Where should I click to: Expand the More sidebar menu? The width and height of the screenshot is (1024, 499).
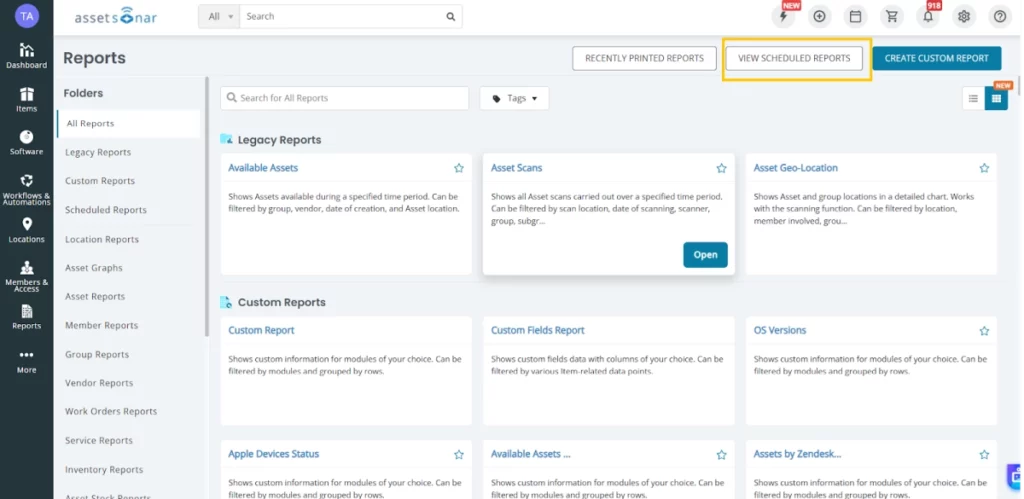tap(26, 360)
